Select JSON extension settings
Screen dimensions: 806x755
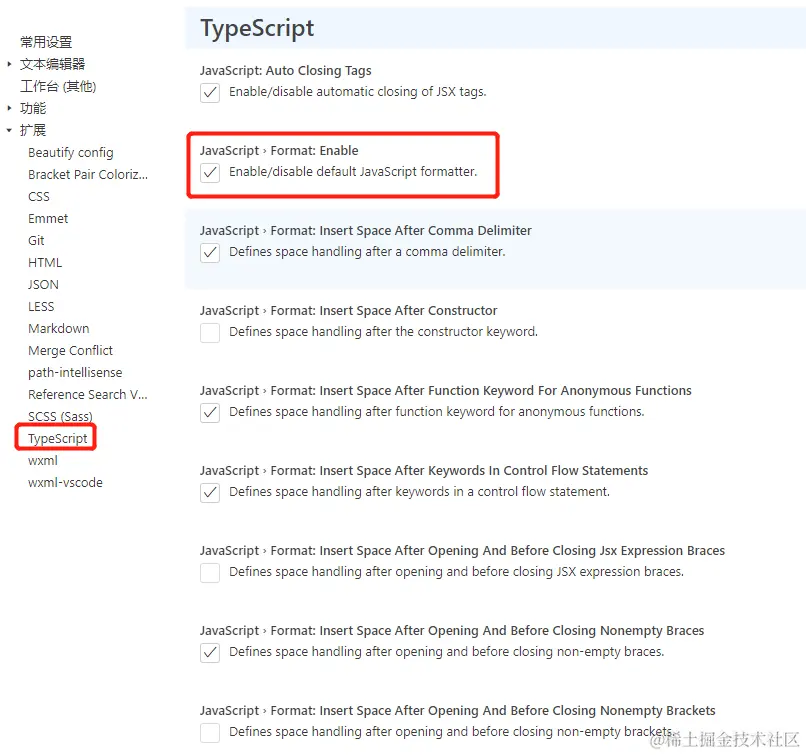click(43, 285)
